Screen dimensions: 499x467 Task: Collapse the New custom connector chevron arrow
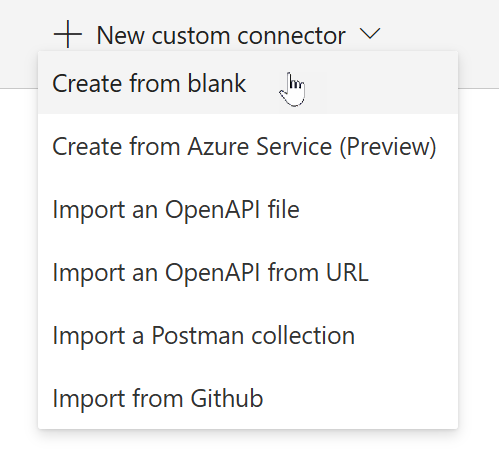click(x=370, y=34)
